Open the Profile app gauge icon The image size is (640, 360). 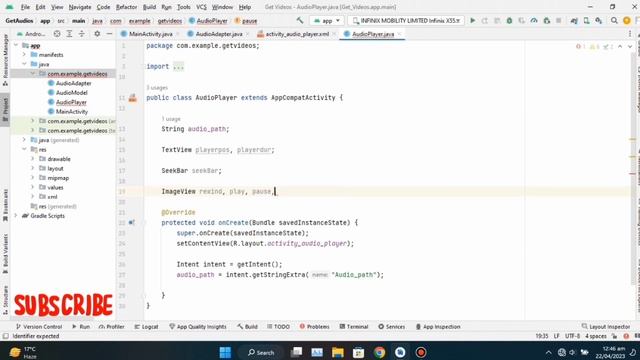[534, 20]
